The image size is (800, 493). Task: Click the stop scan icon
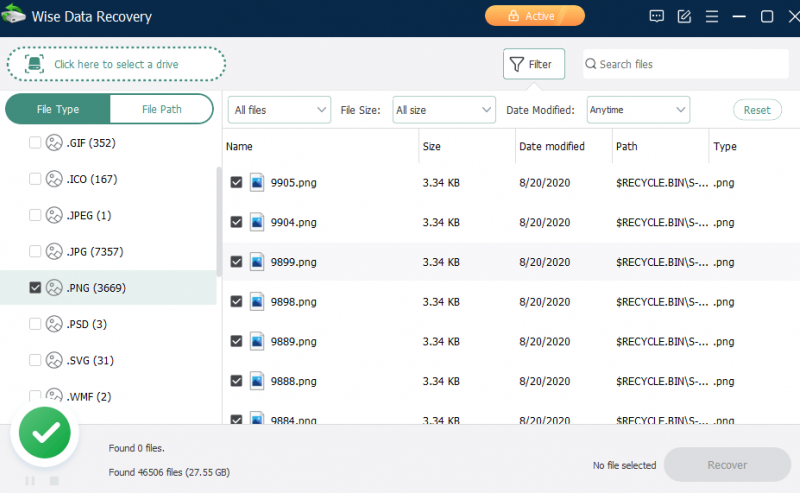pos(55,481)
